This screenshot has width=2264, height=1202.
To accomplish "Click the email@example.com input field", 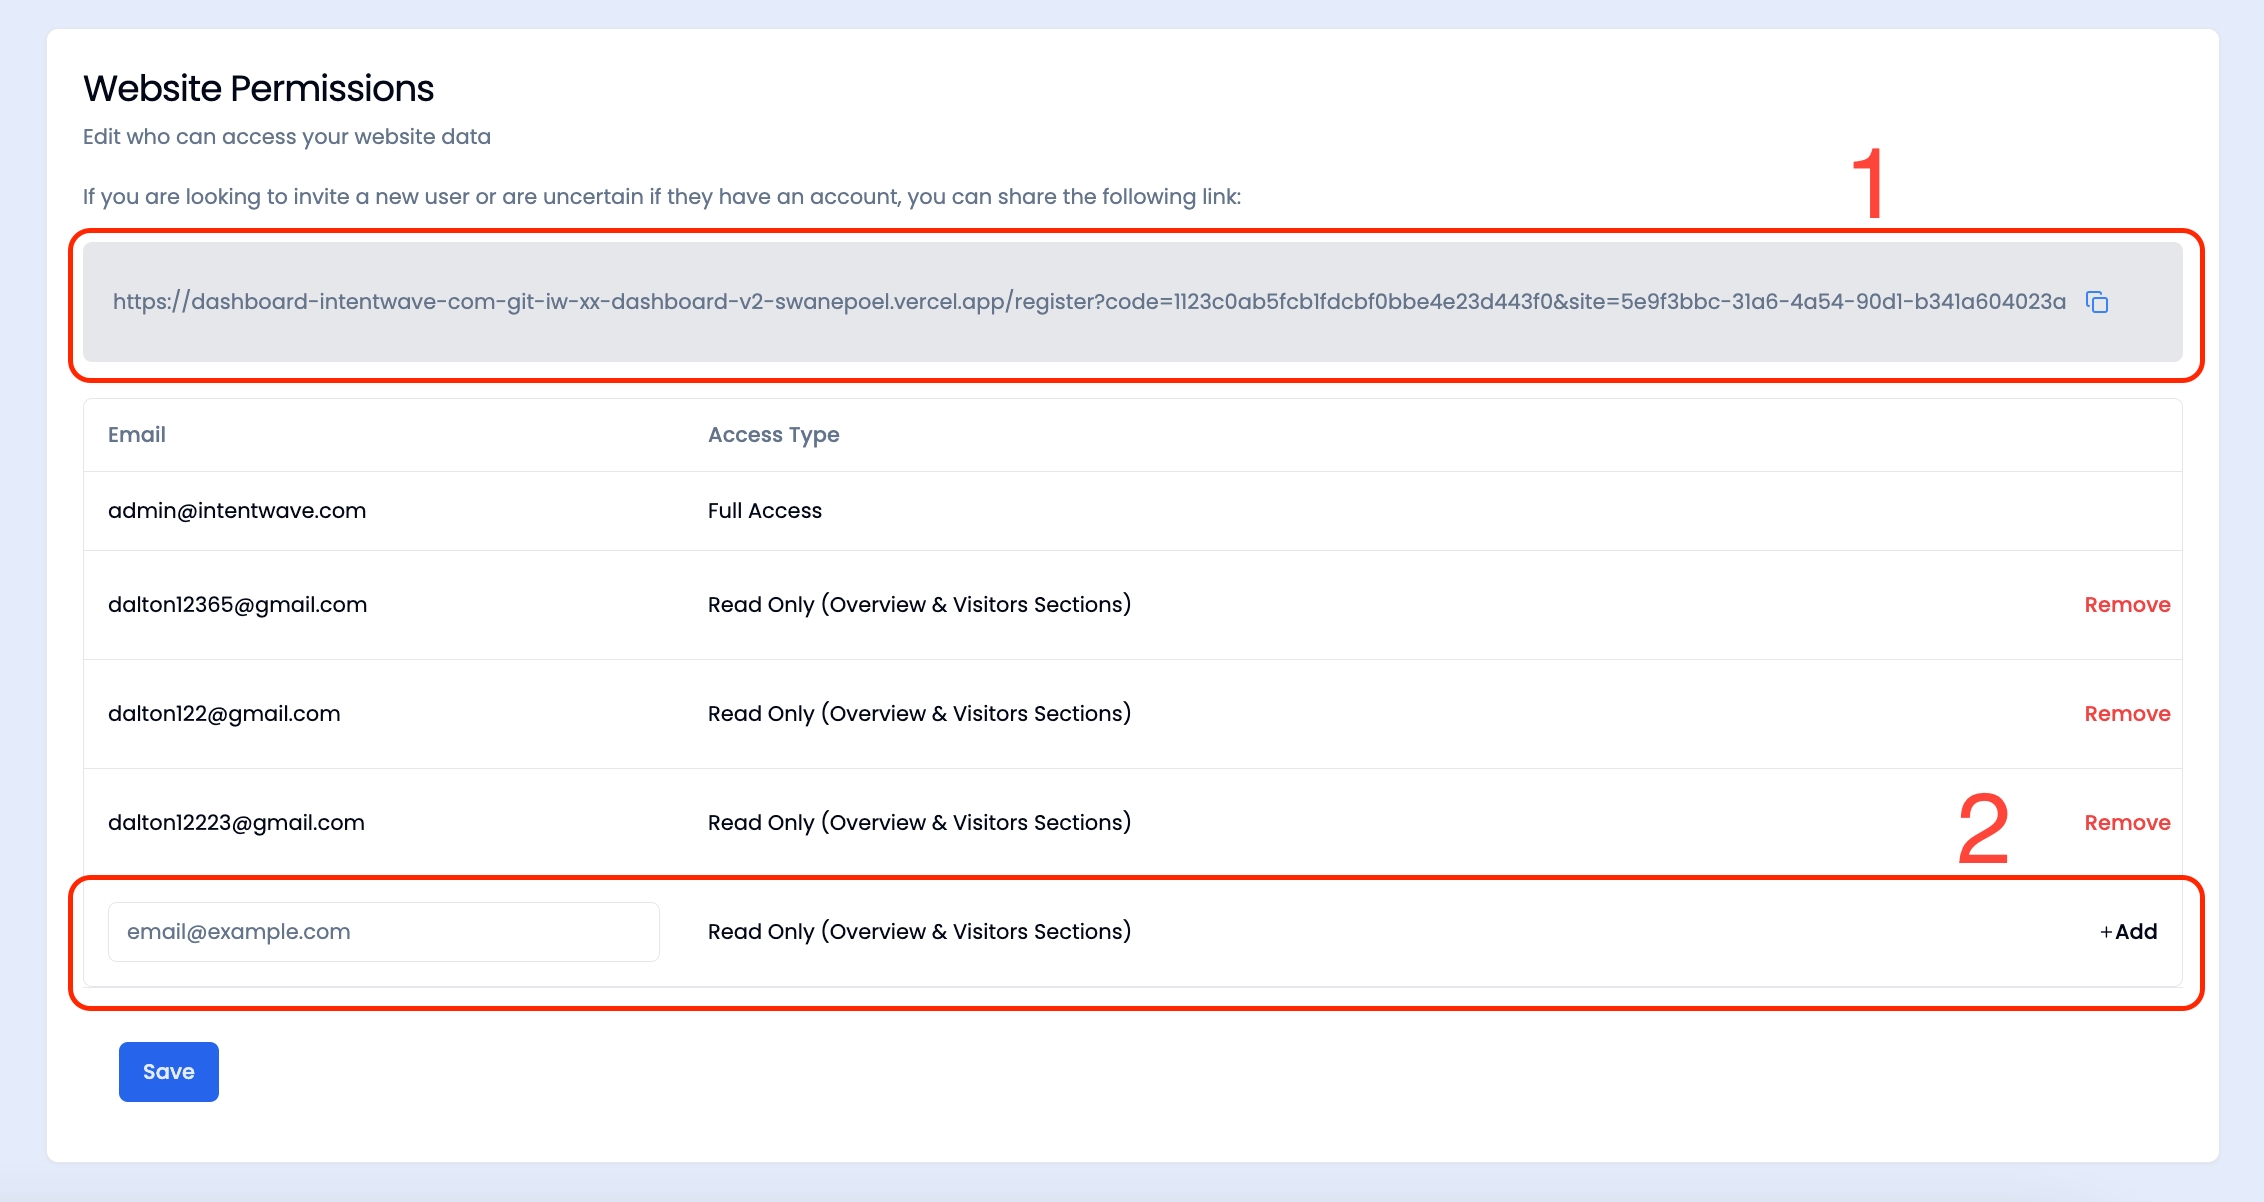I will (x=383, y=932).
